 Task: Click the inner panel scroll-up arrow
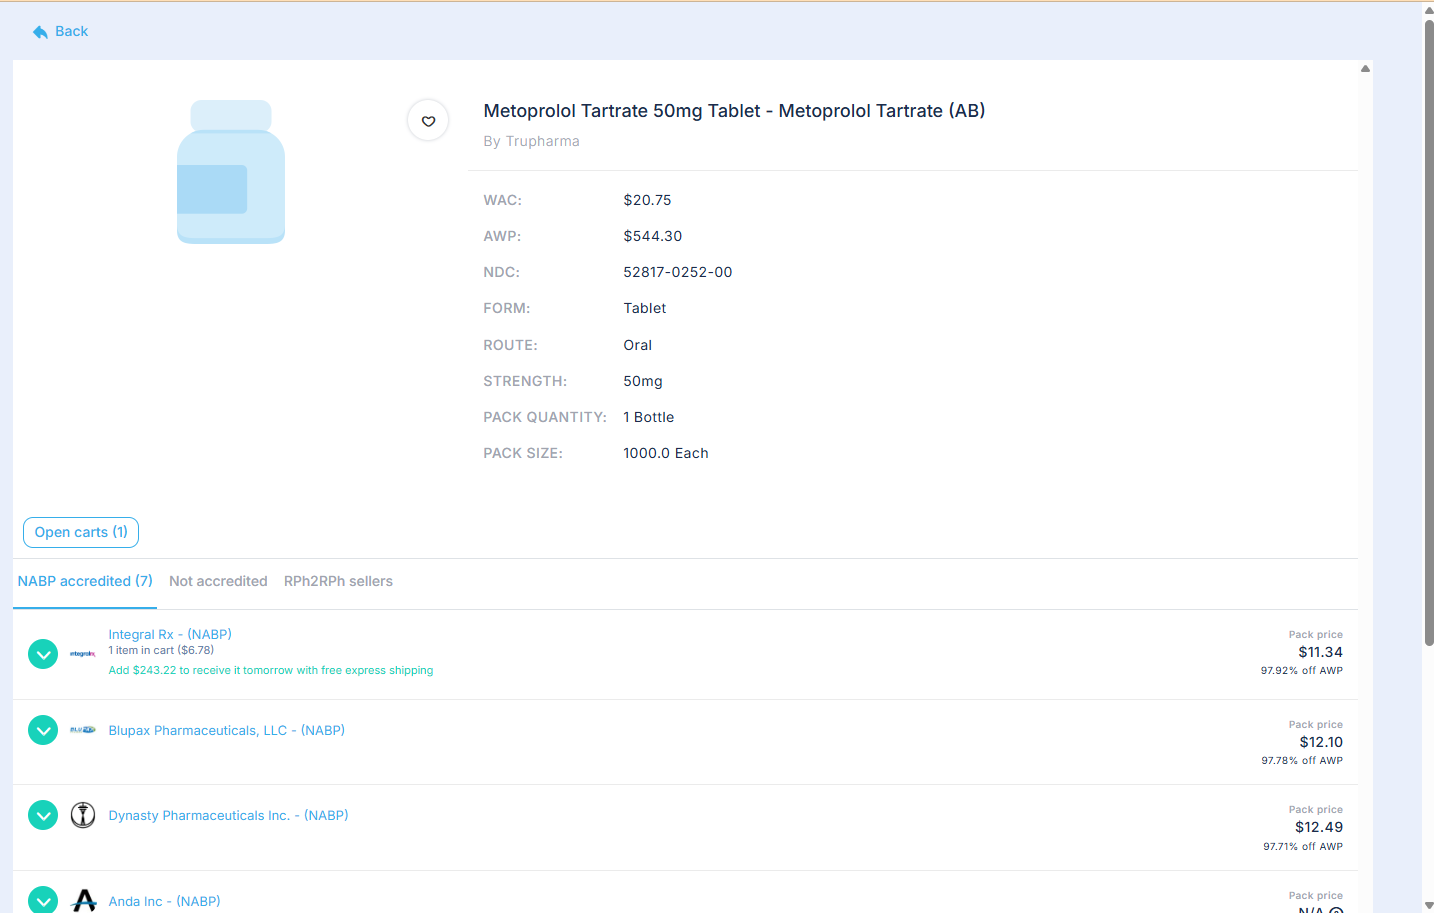[x=1365, y=69]
